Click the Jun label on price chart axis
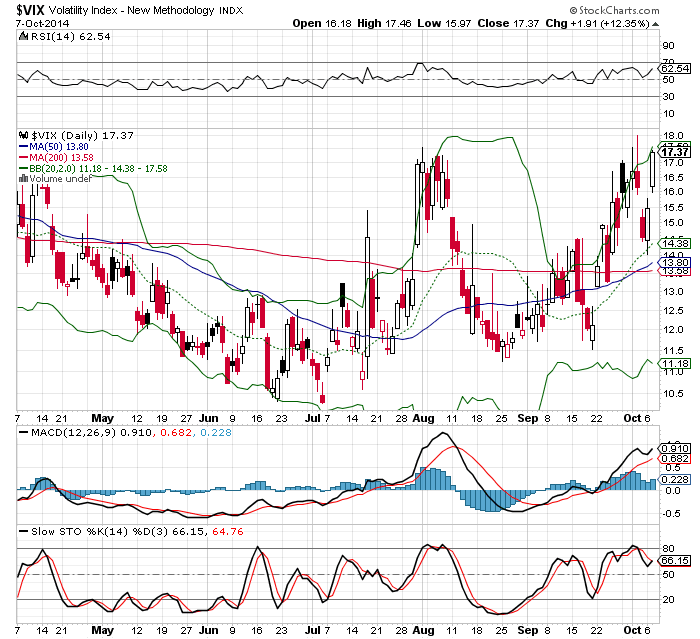 208,418
